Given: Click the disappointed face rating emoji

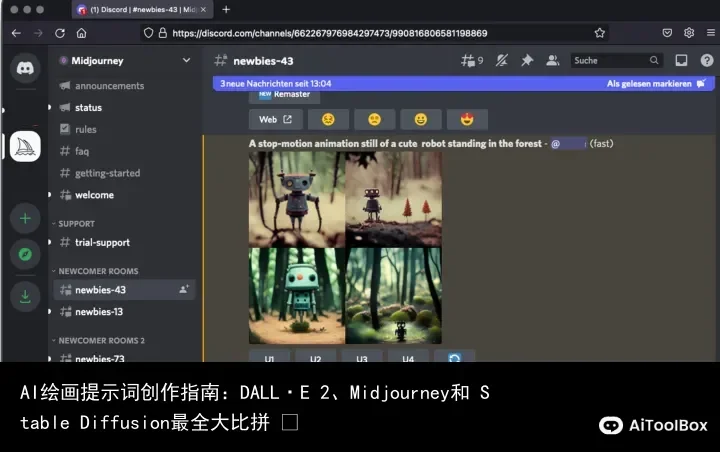Looking at the screenshot, I should pyautogui.click(x=375, y=119).
